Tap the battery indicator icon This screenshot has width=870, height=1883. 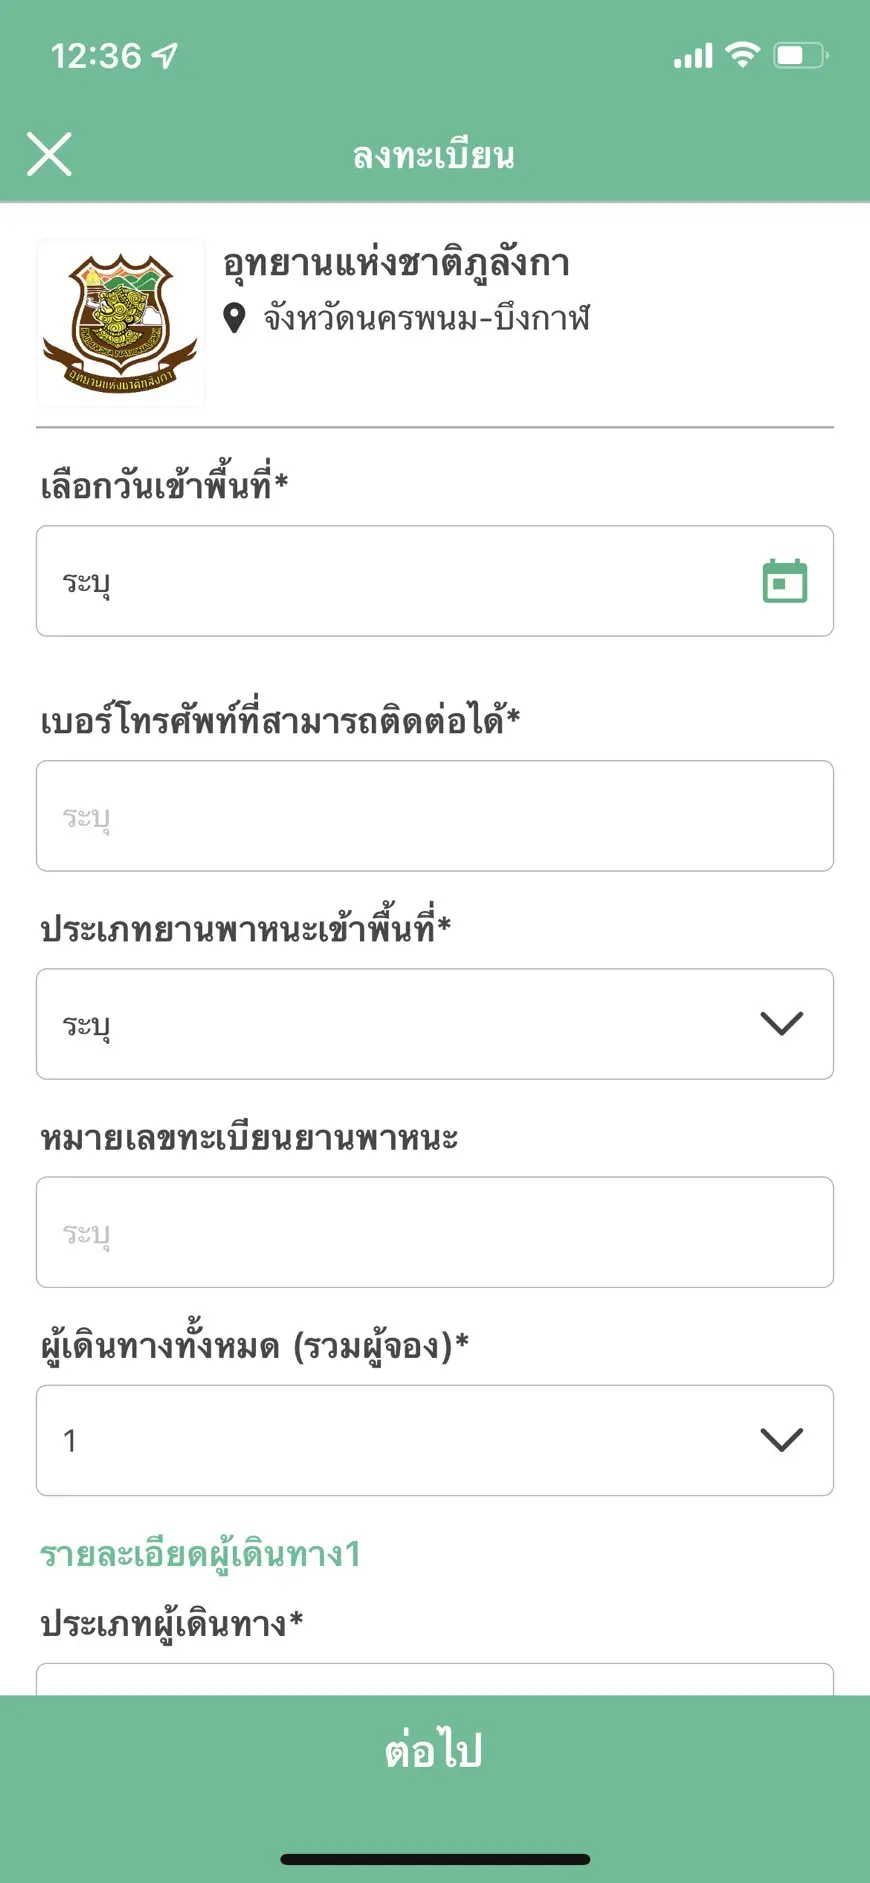coord(800,55)
